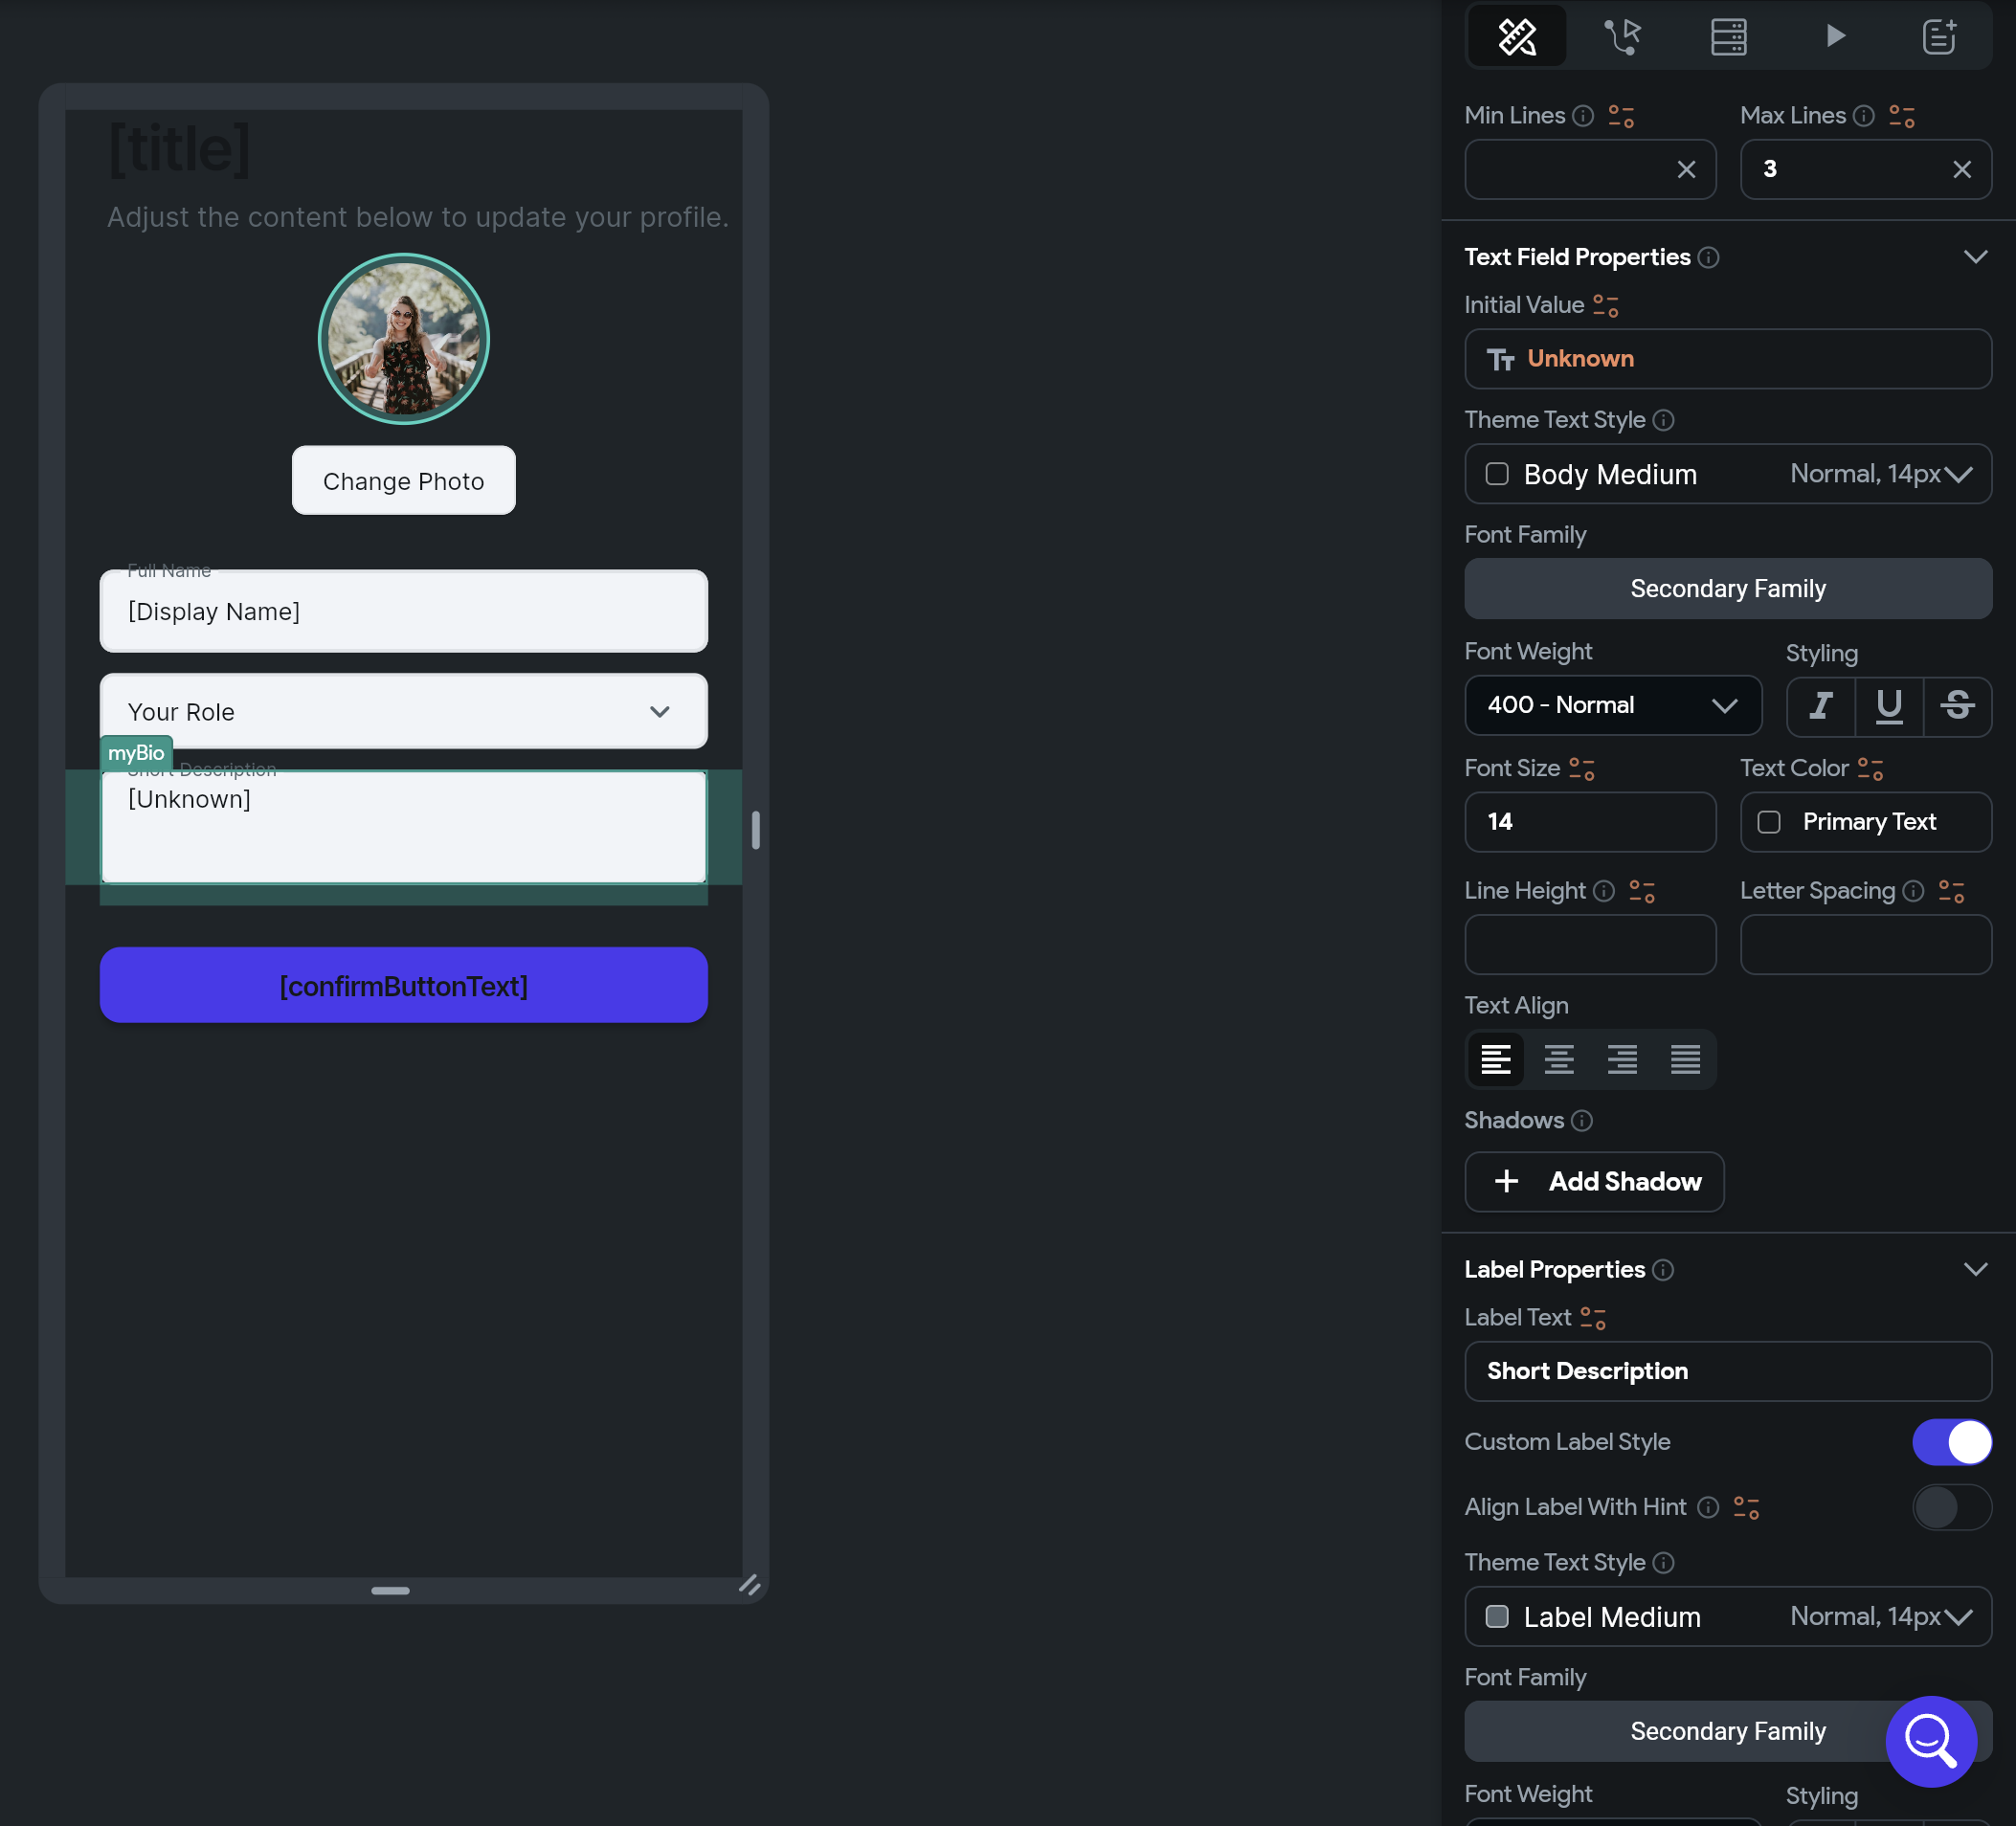Viewport: 2016px width, 1826px height.
Task: Click Add Shadow button
Action: pyautogui.click(x=1594, y=1182)
